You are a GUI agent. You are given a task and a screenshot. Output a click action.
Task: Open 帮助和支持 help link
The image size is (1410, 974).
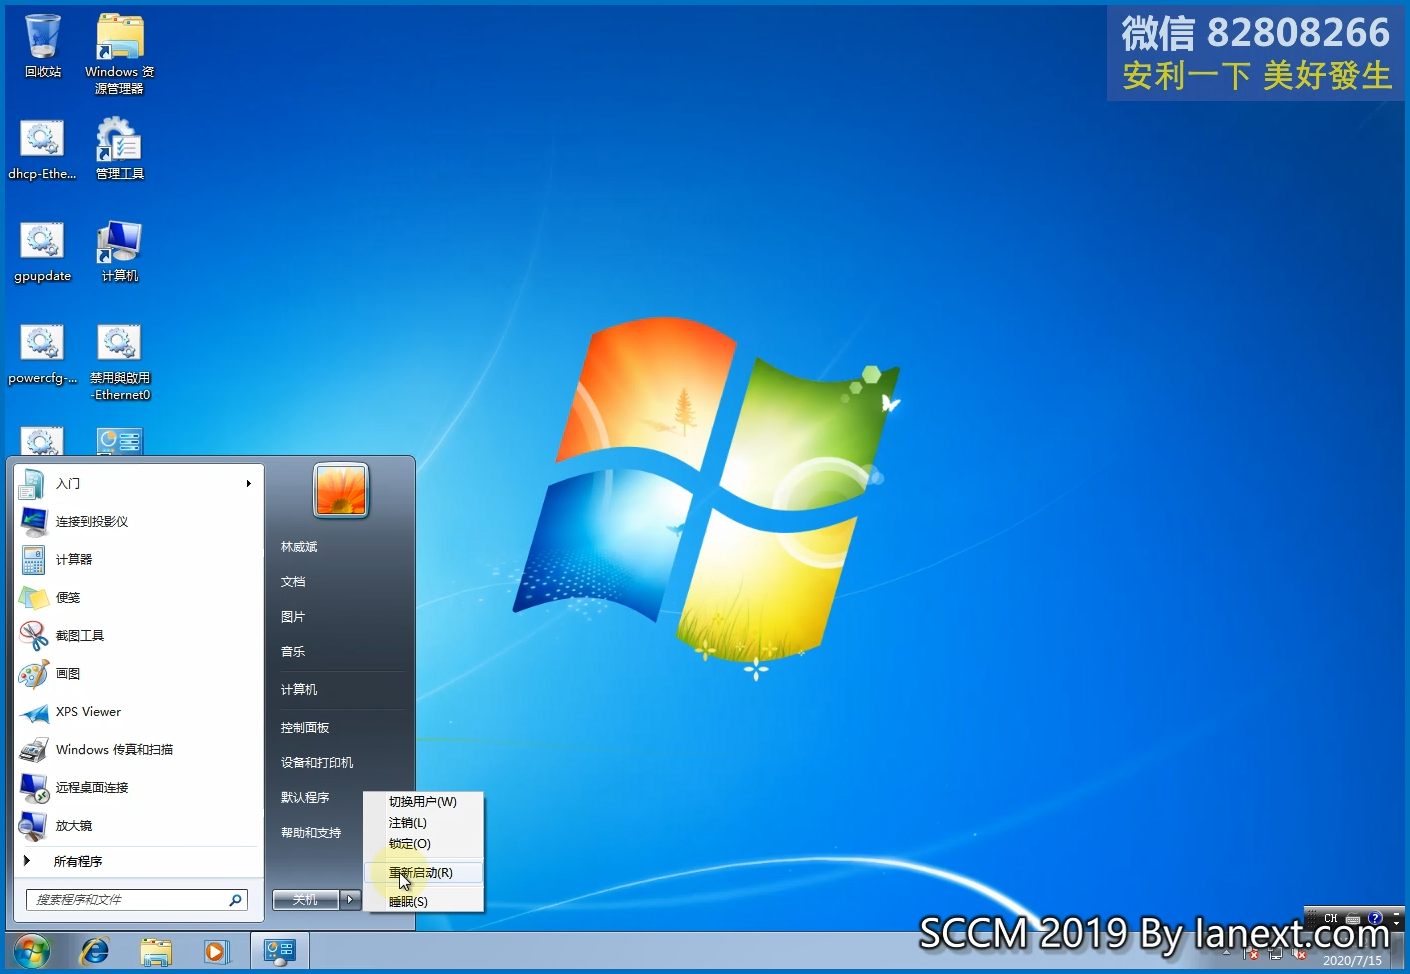311,833
